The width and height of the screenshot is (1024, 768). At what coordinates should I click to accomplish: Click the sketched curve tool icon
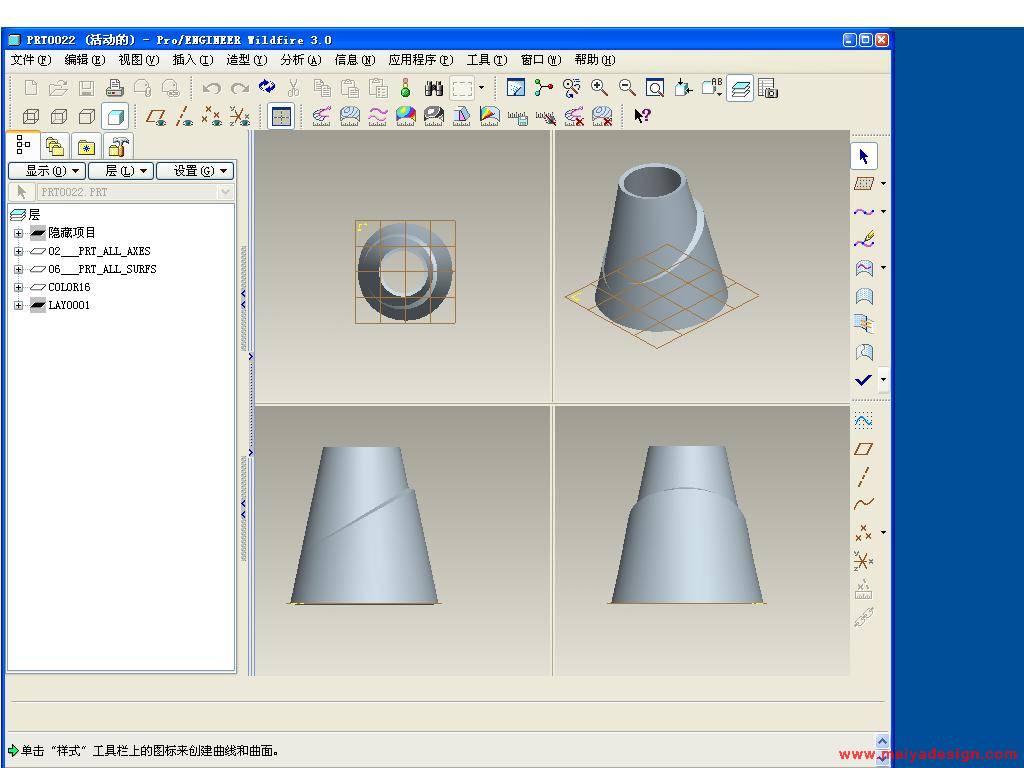click(863, 421)
